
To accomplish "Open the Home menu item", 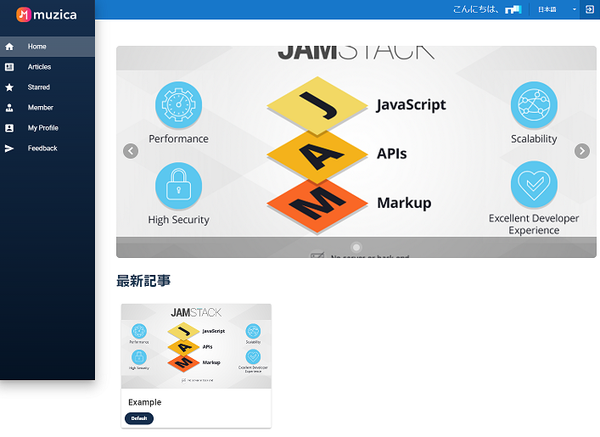I will click(47, 47).
